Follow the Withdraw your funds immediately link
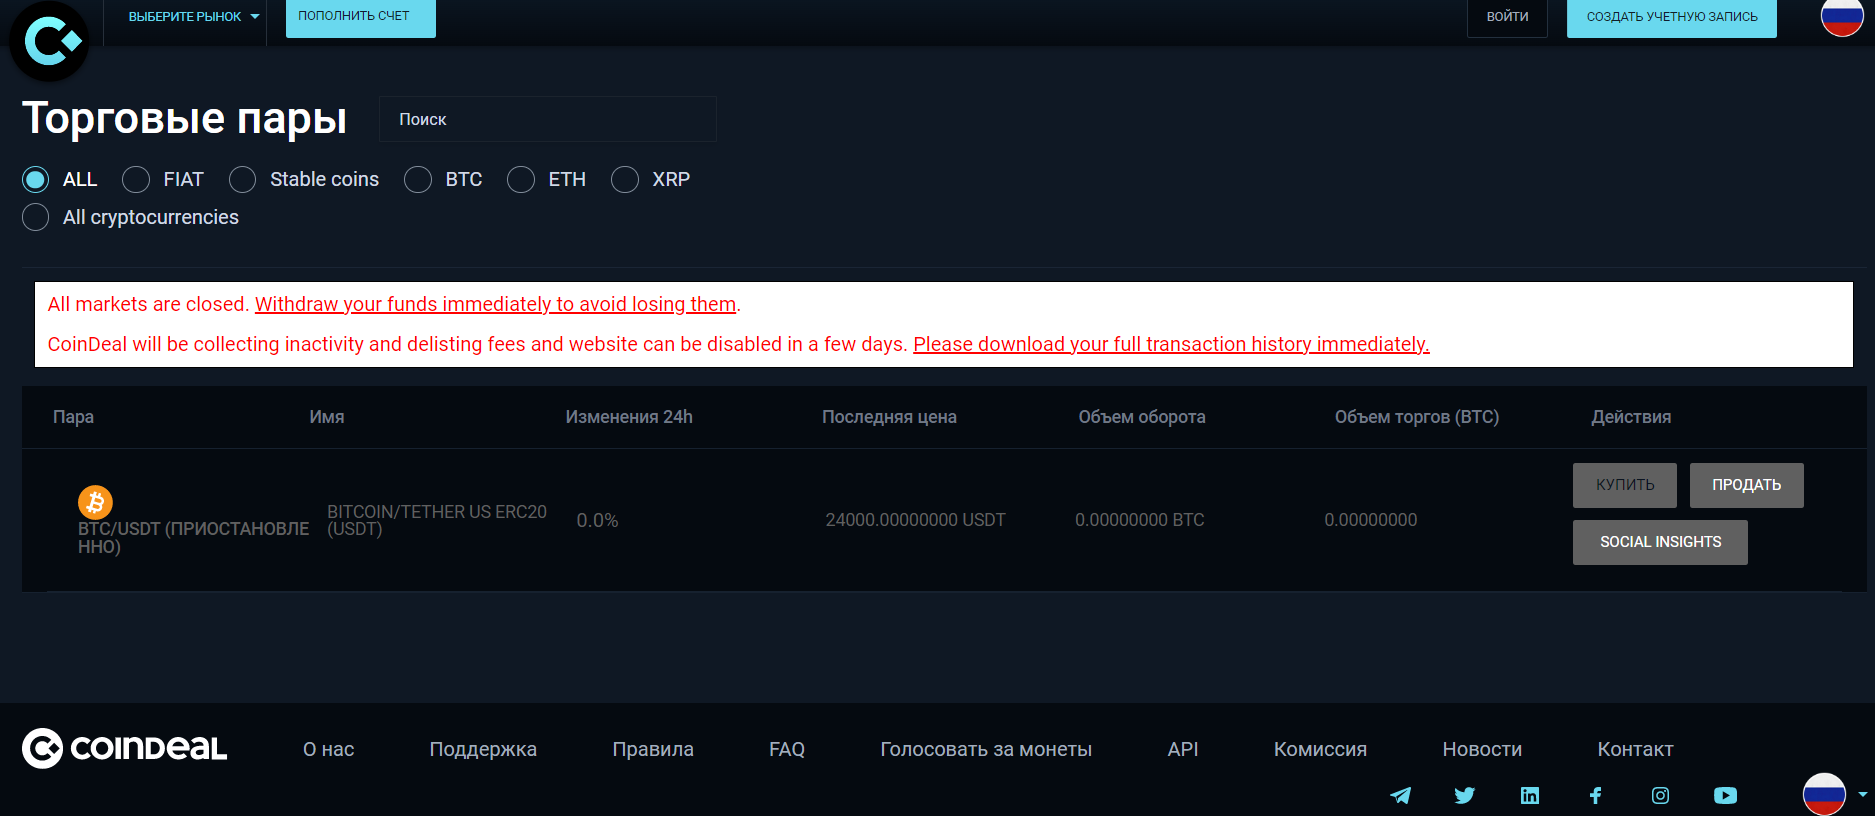 [495, 304]
